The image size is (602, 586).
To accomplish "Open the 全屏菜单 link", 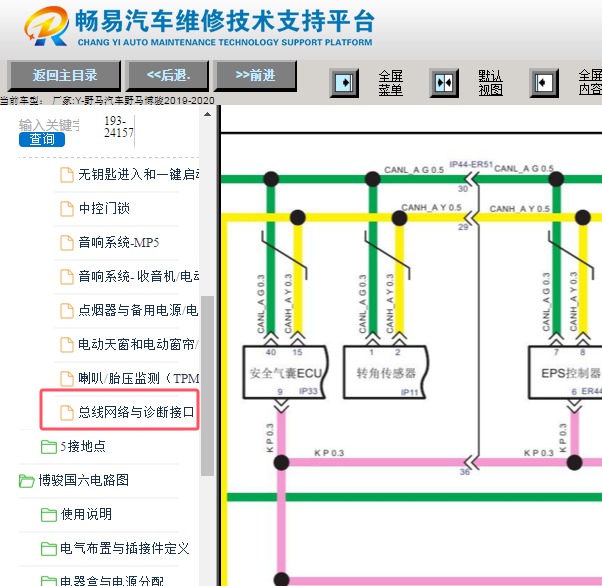I will 390,83.
